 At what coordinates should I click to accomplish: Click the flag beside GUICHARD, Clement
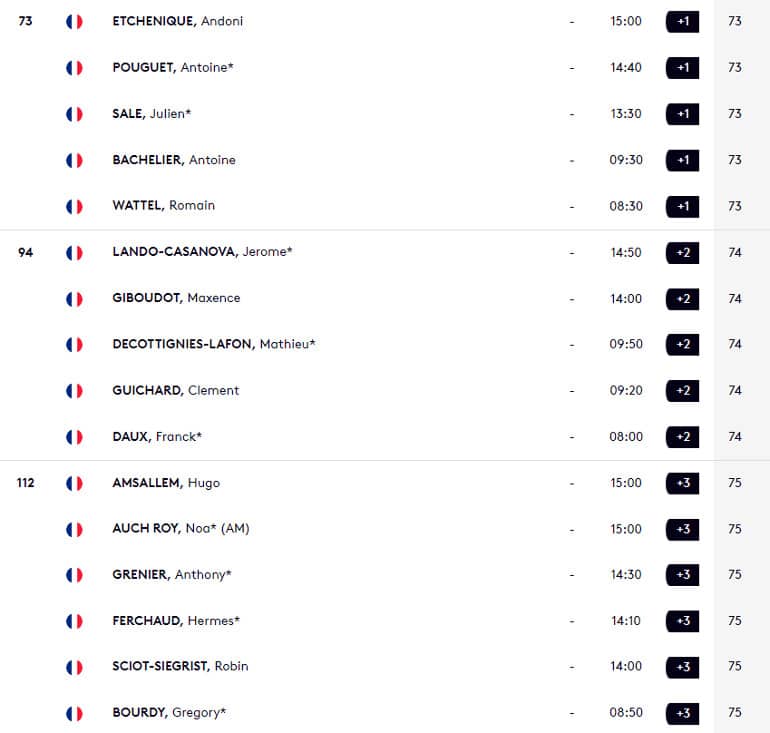tap(74, 391)
